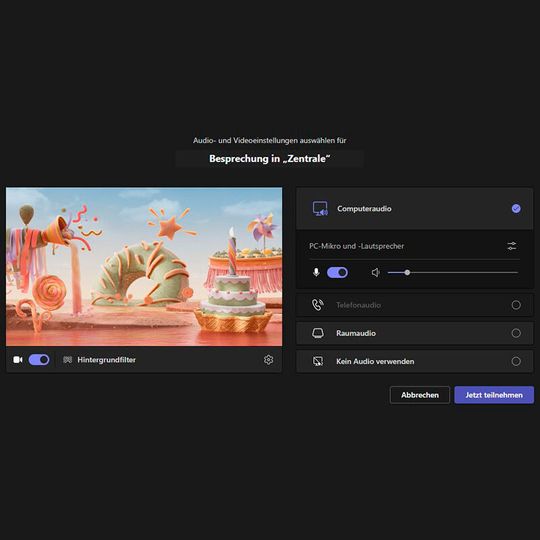Open video settings gear icon

[268, 360]
